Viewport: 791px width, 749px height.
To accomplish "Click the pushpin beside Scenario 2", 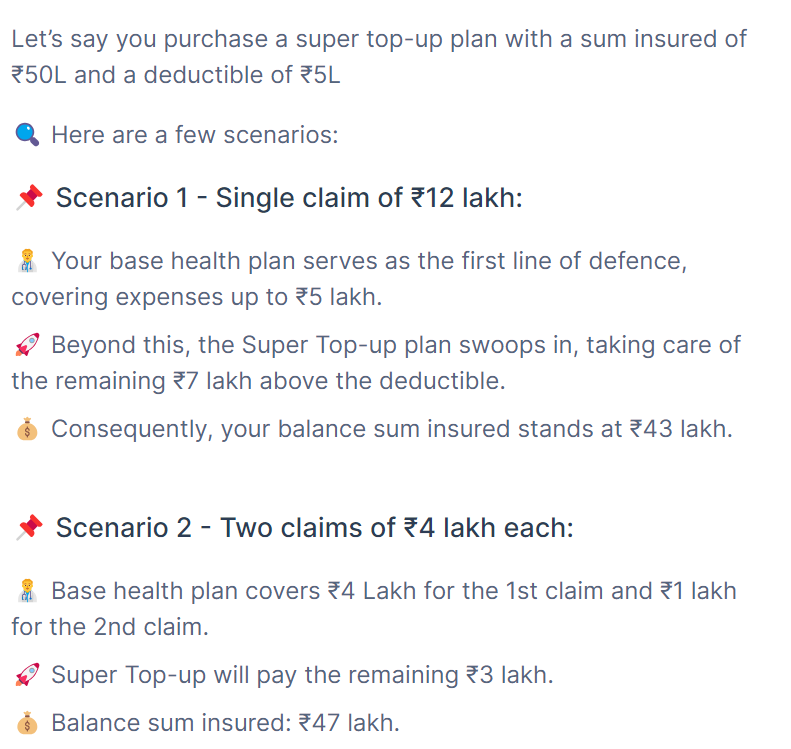I will pos(29,527).
